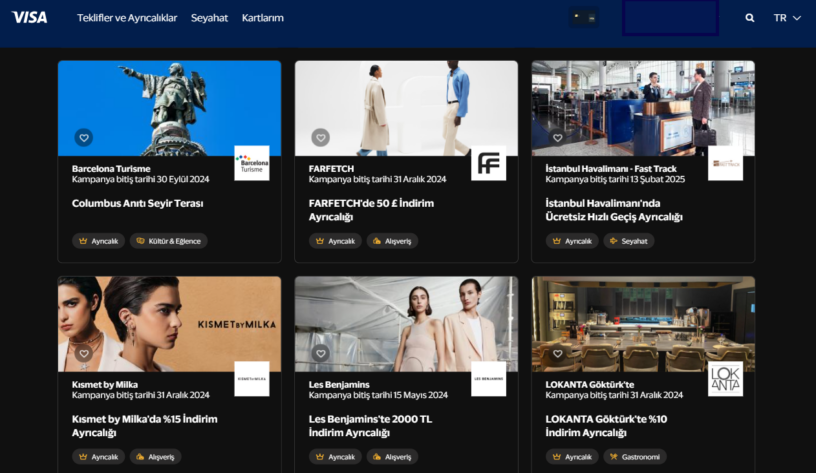Image resolution: width=816 pixels, height=473 pixels.
Task: Click the Les Benjamins logo tile
Action: click(x=489, y=379)
